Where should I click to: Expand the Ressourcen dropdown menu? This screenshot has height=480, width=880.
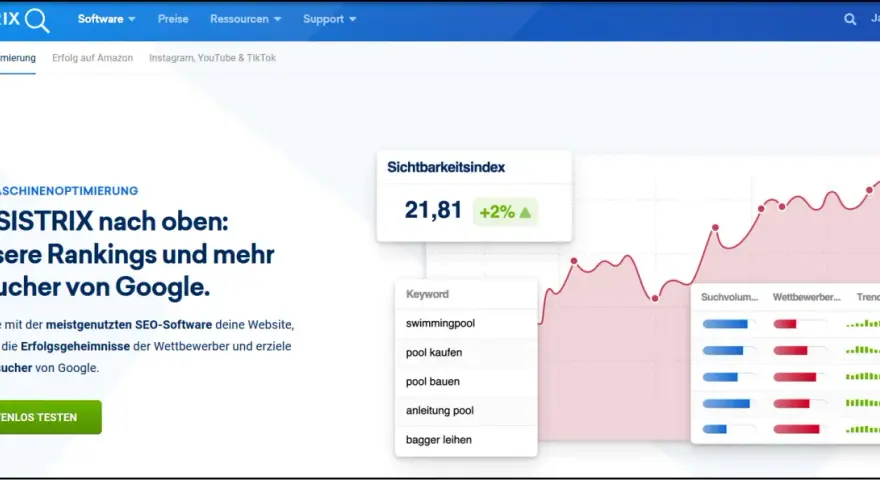pos(245,19)
